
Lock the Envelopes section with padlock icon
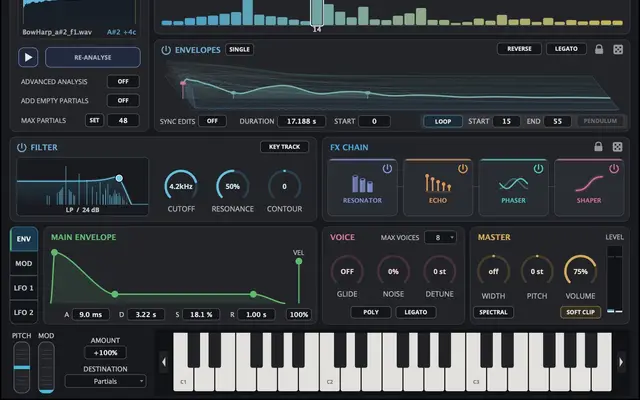point(599,49)
